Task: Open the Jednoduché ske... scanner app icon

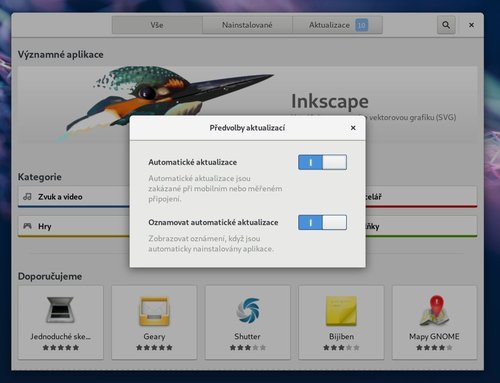Action: click(x=60, y=310)
